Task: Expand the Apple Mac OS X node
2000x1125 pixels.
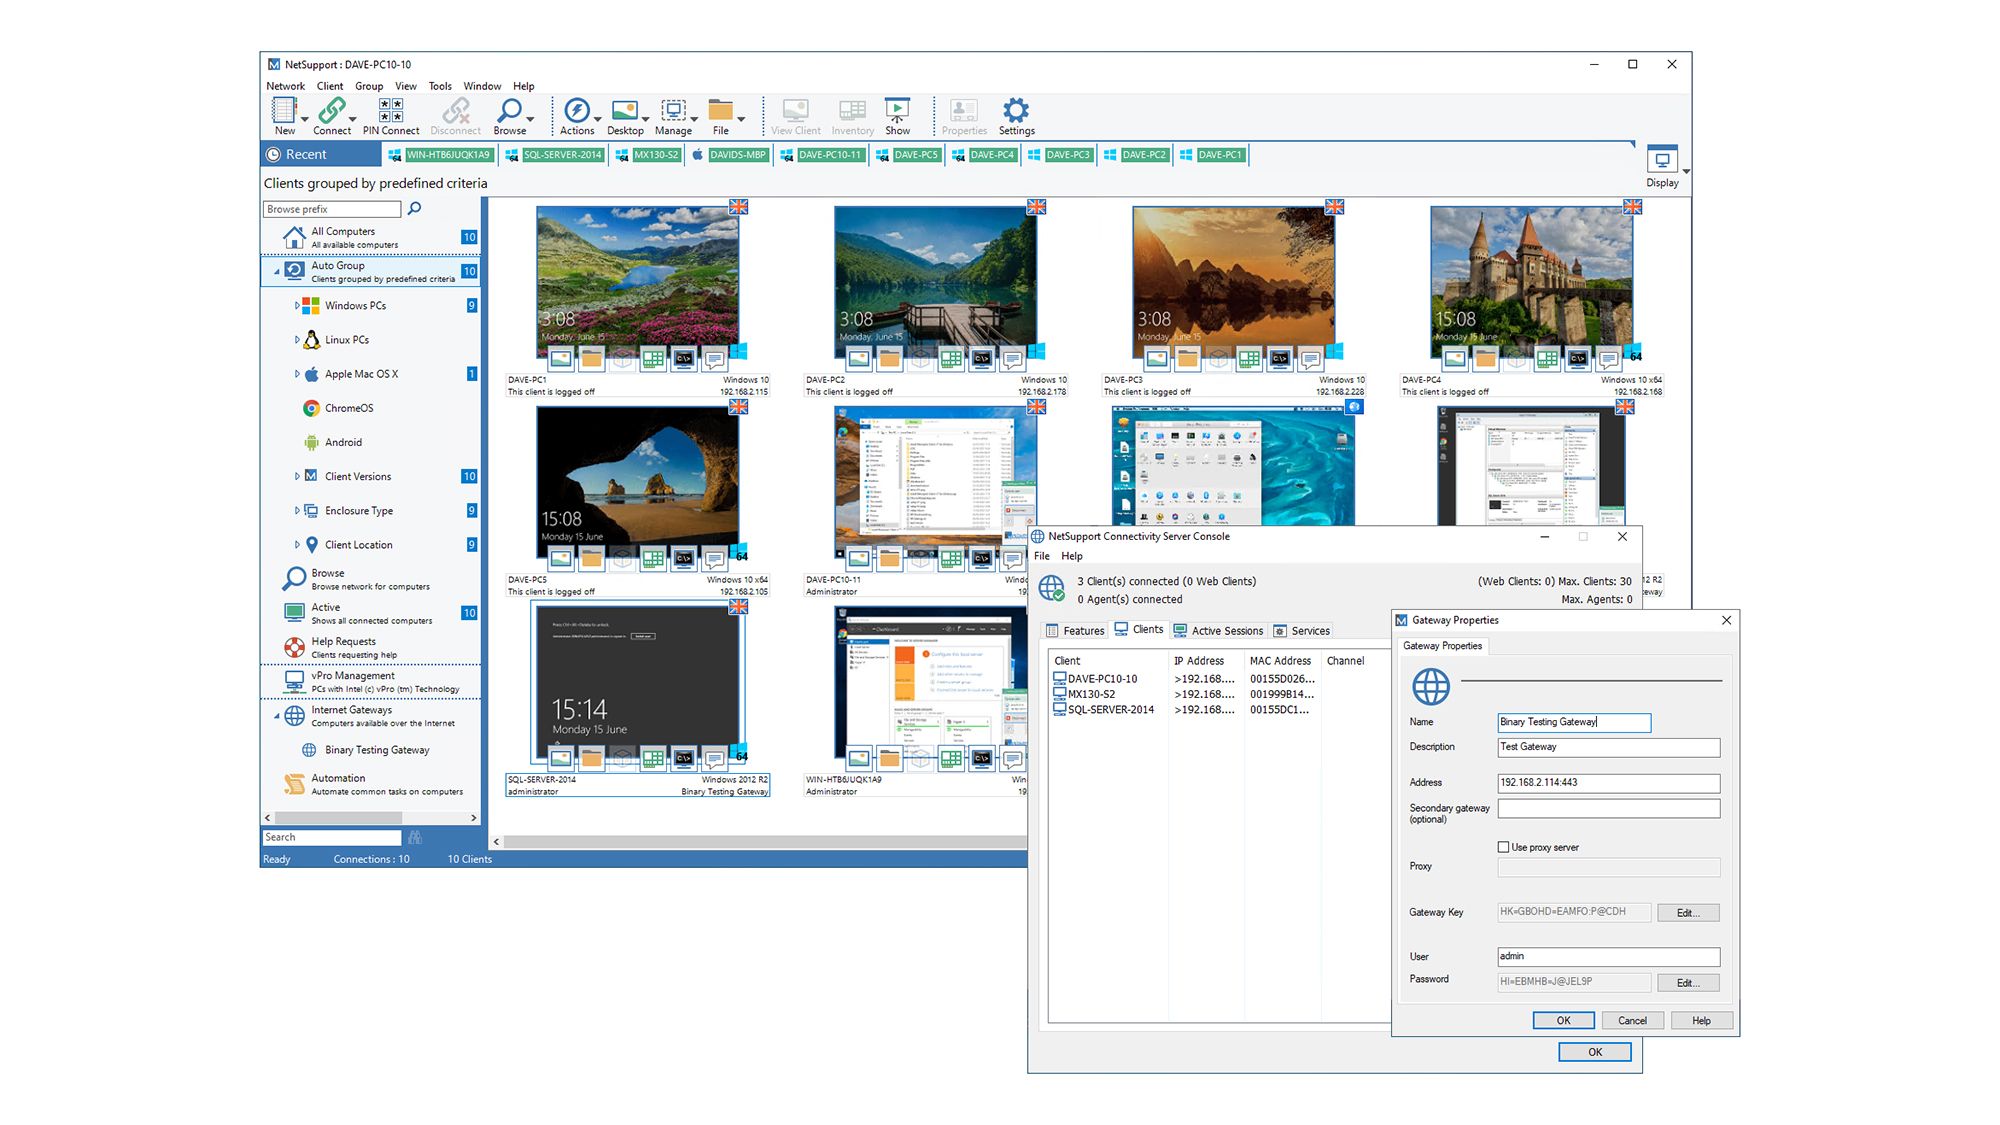Action: pos(297,374)
